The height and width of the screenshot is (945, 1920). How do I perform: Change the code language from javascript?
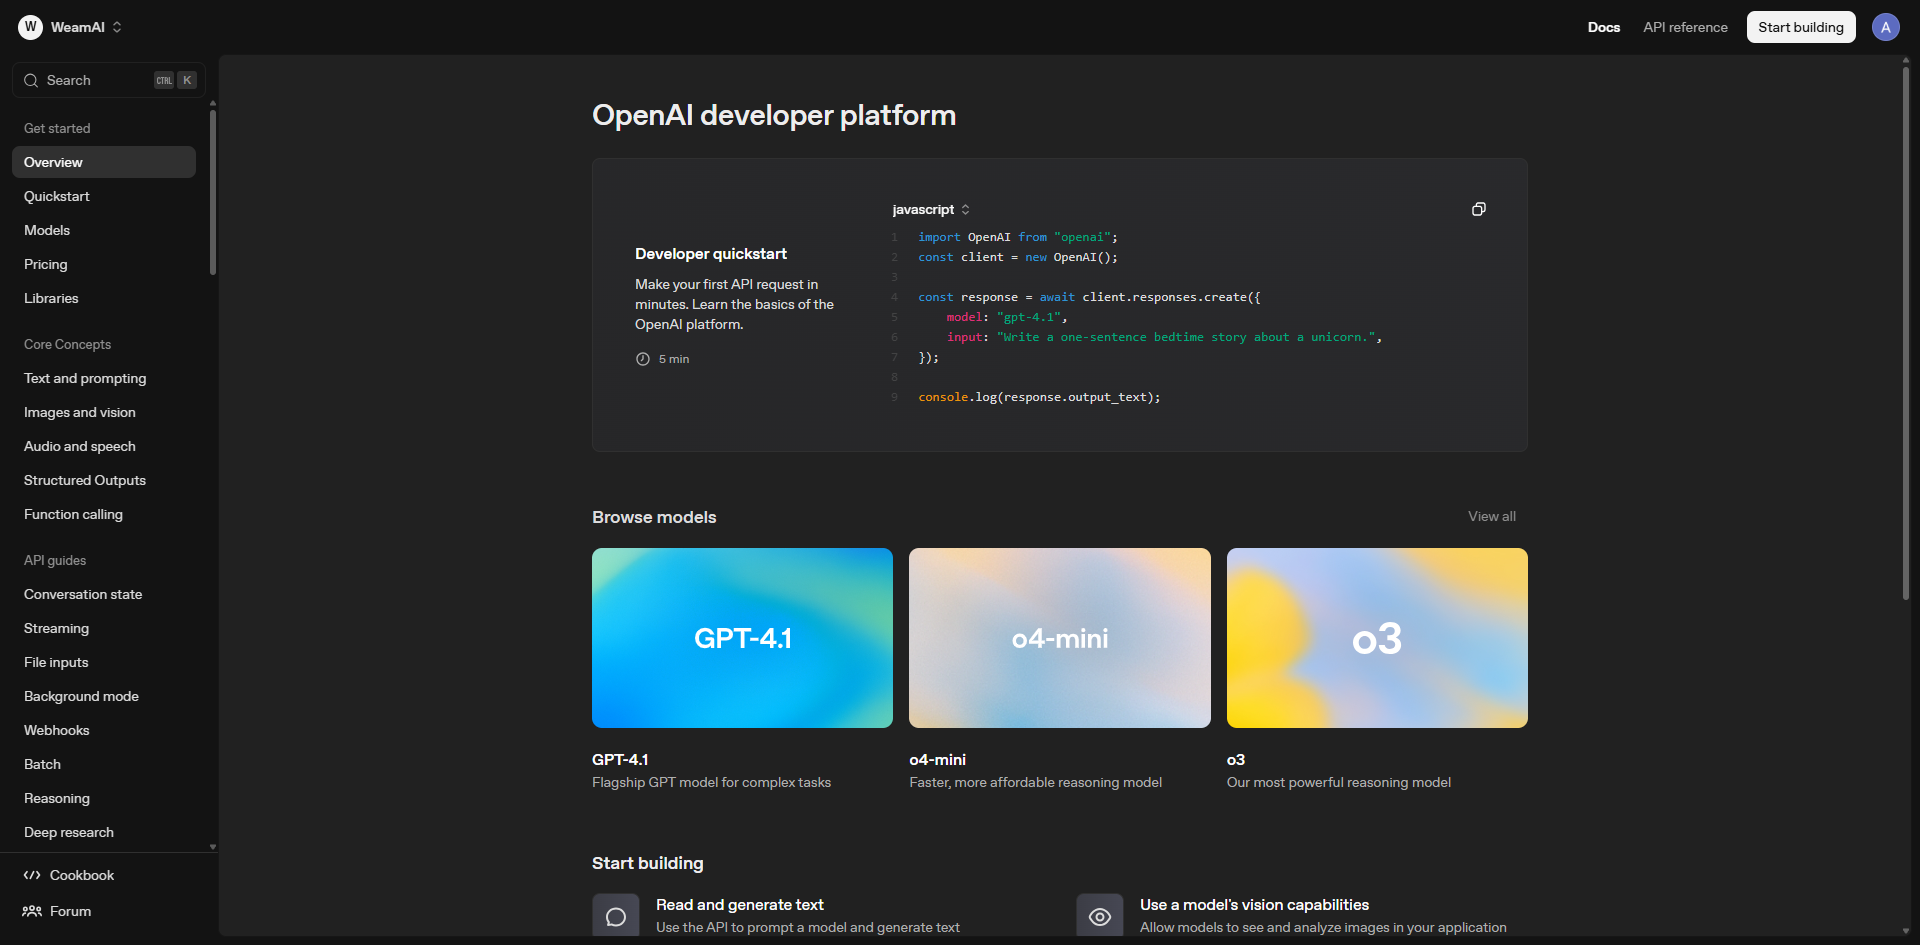click(931, 210)
